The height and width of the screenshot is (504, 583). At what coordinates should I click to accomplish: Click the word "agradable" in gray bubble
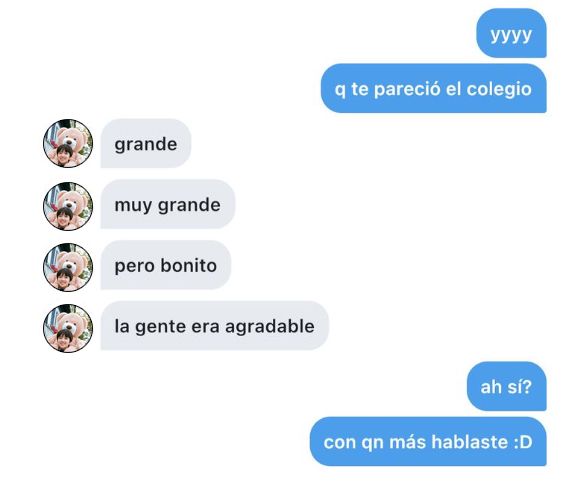tap(270, 327)
